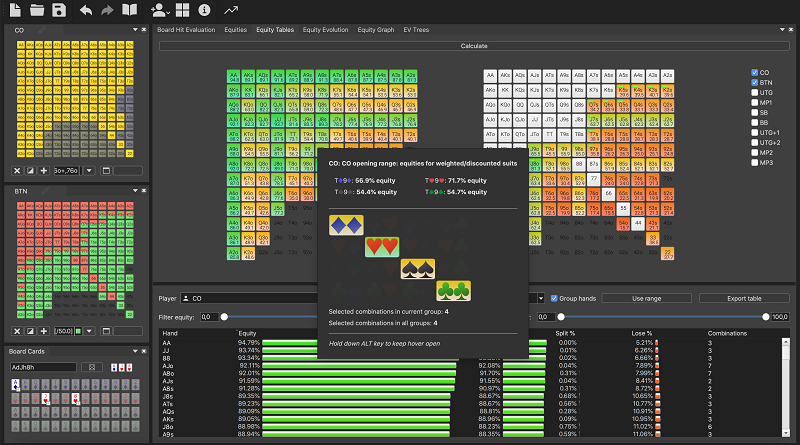
Task: Edit the CO panel name with the pencil icon
Action: coord(42,30)
